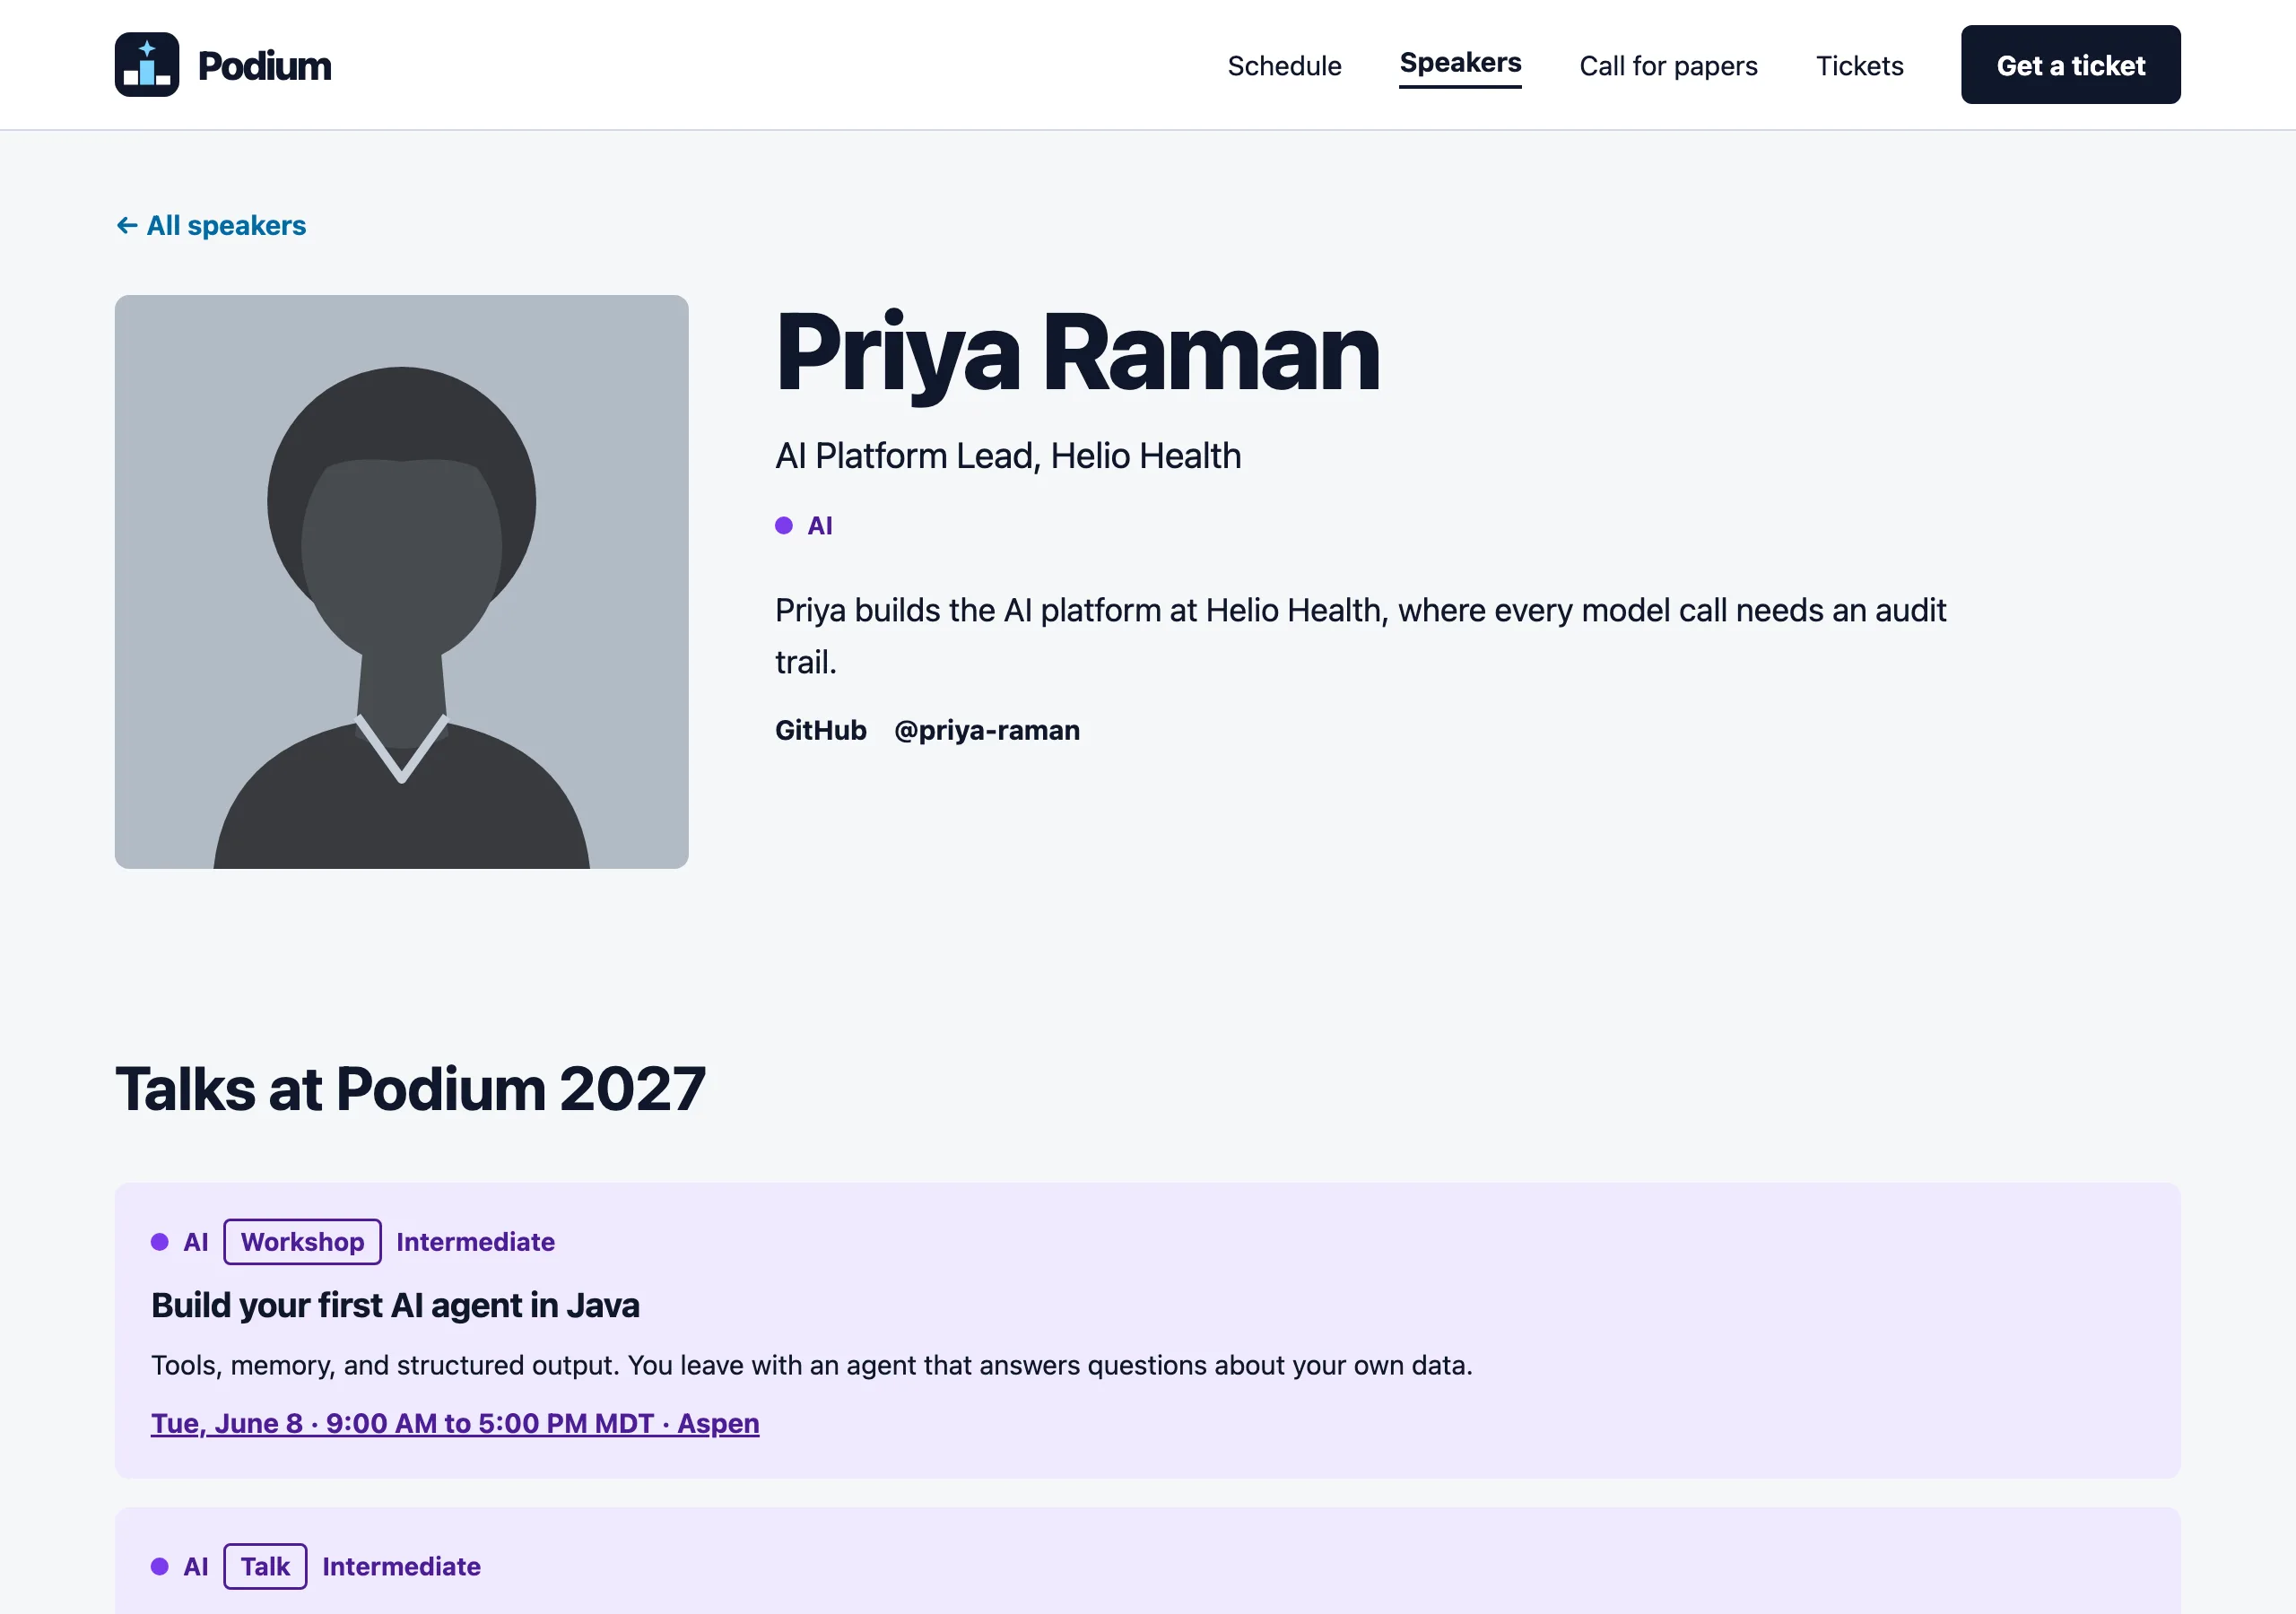Click the Workshop badge
The height and width of the screenshot is (1614, 2296).
point(302,1242)
